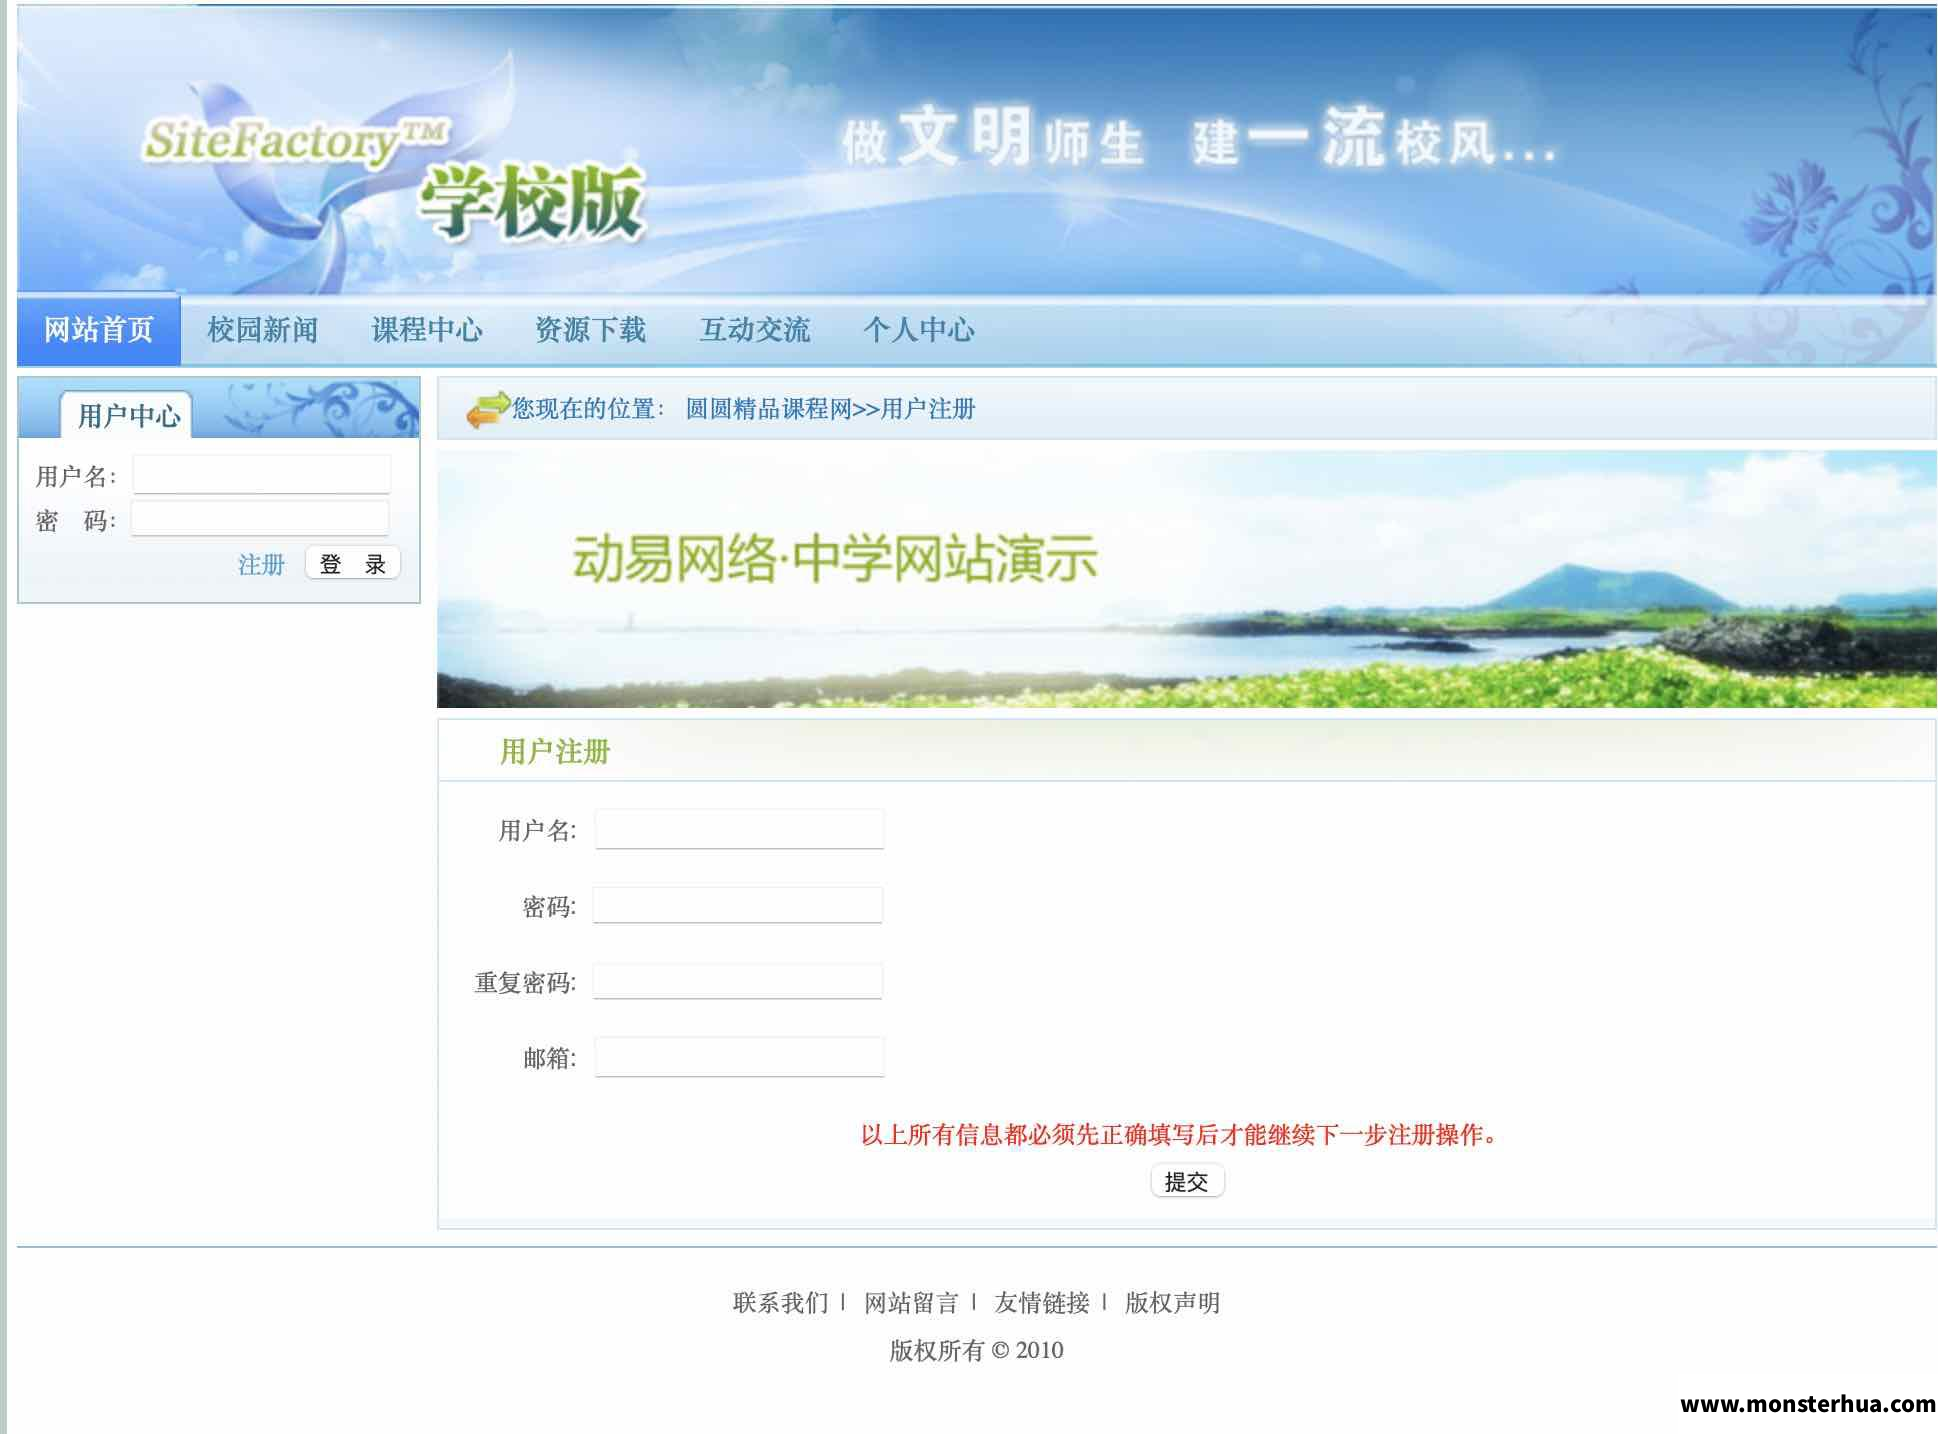1938x1434 pixels.
Task: Focus the 邮箱 input field
Action: point(739,1057)
